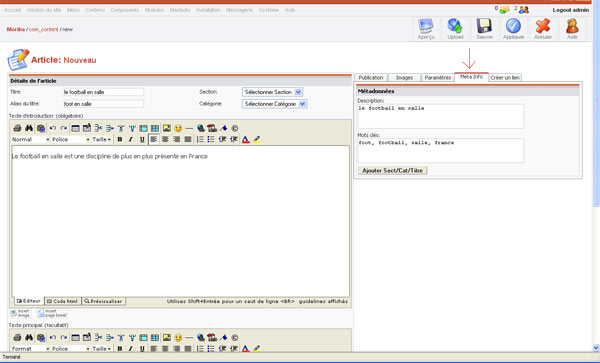Pick text color in main editor
The image size is (600, 363).
pyautogui.click(x=246, y=348)
